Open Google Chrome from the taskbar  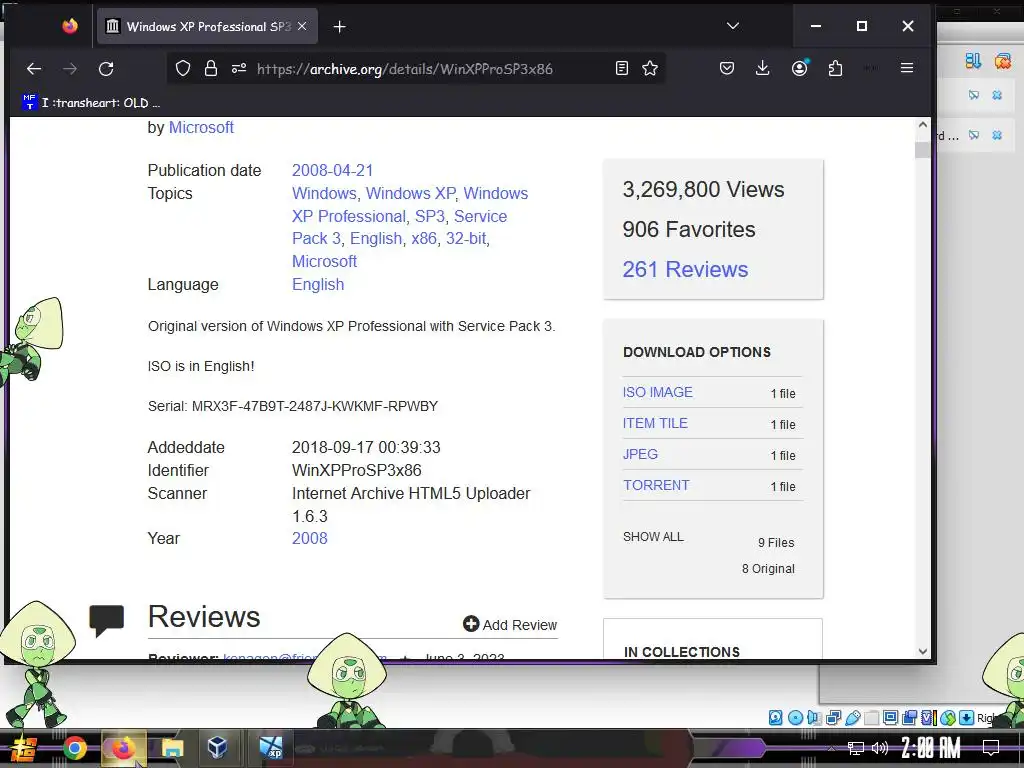(74, 748)
